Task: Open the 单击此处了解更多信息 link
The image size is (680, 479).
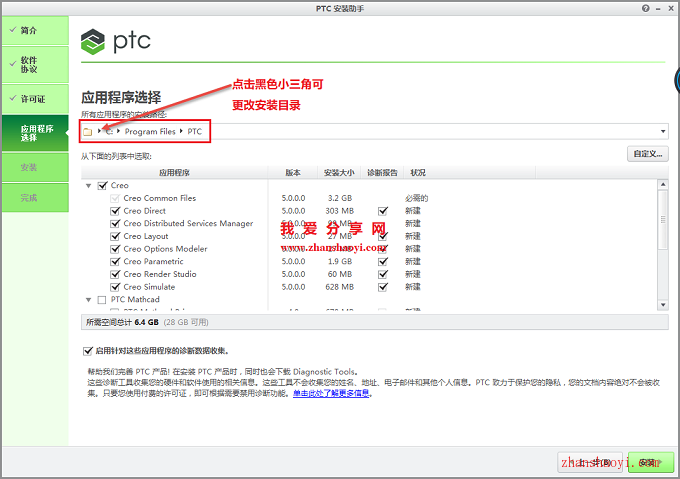Action: click(x=331, y=393)
